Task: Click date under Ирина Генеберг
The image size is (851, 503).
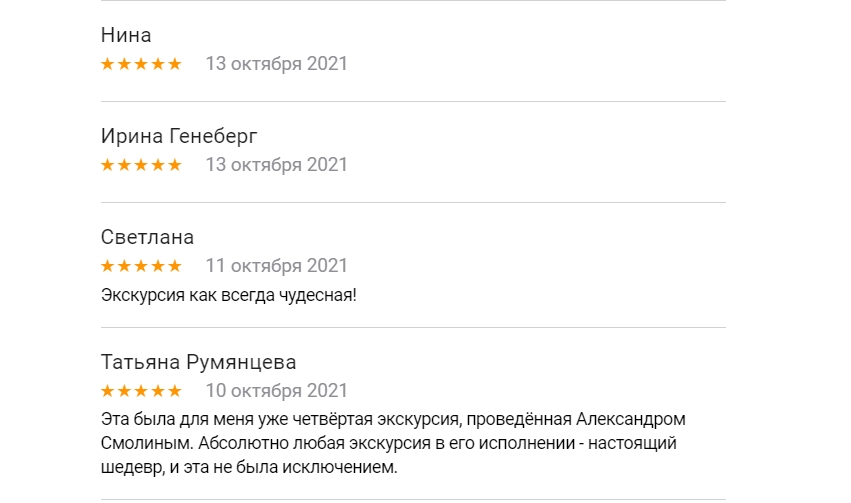Action: [277, 165]
